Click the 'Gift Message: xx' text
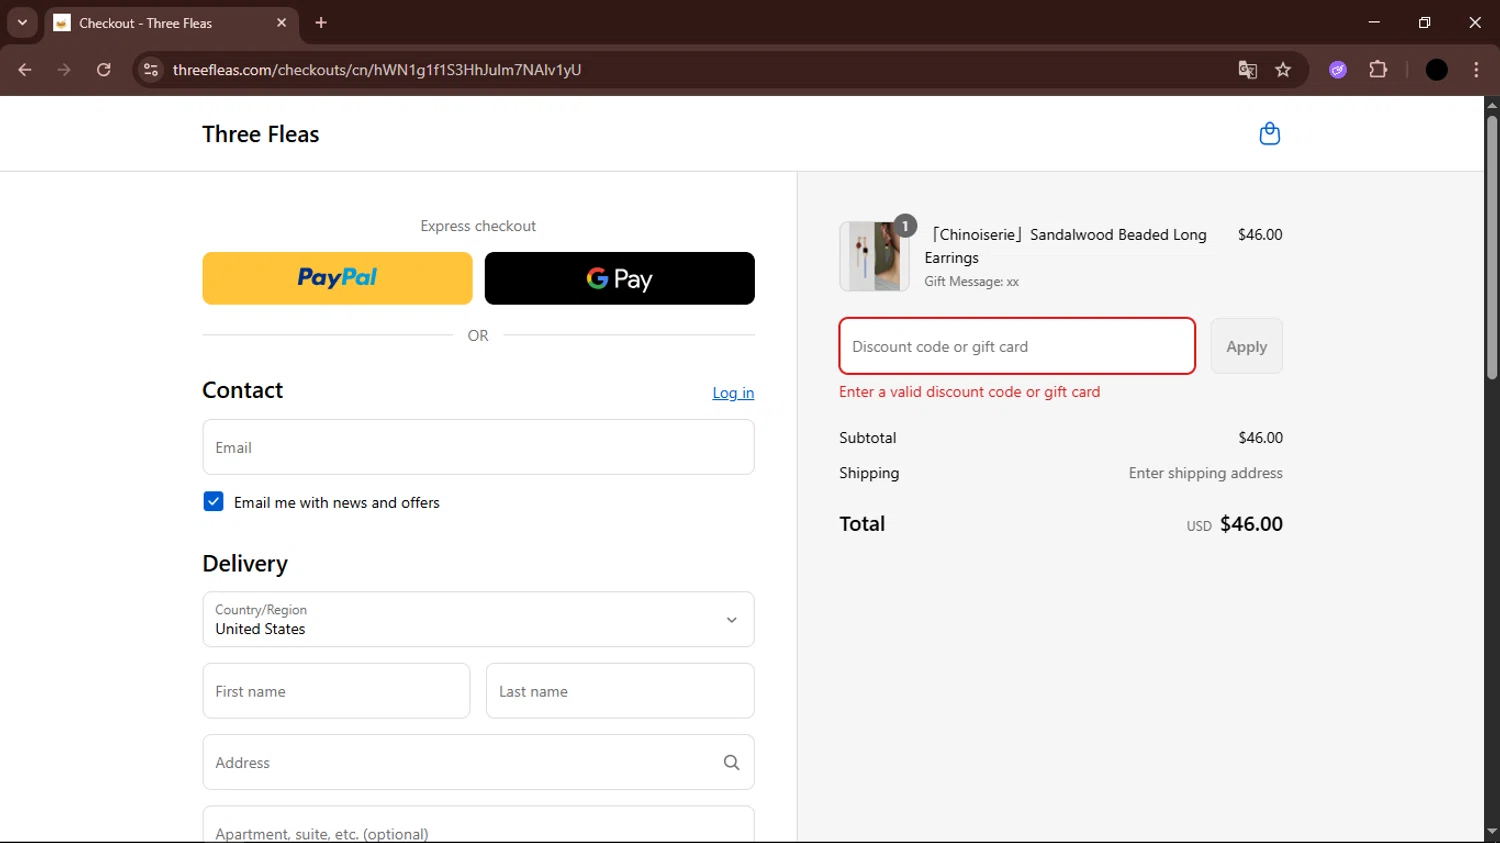 971,282
